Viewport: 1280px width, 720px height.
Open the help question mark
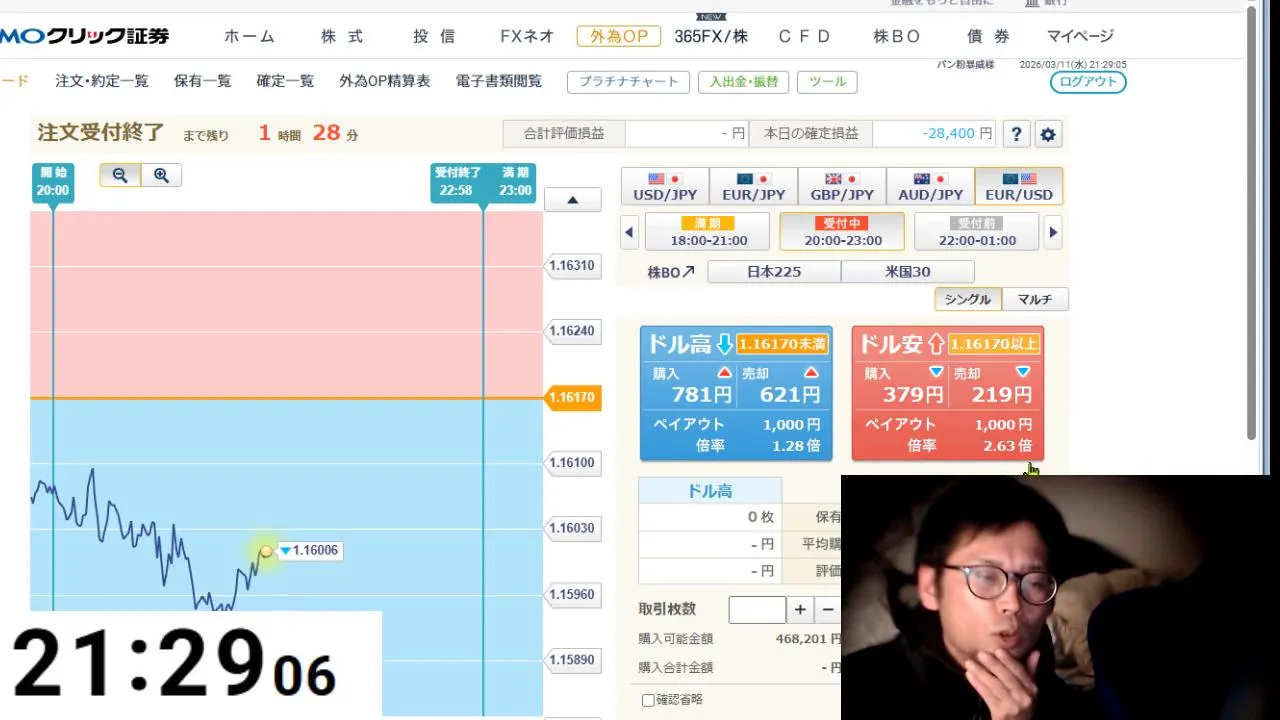pos(1016,134)
